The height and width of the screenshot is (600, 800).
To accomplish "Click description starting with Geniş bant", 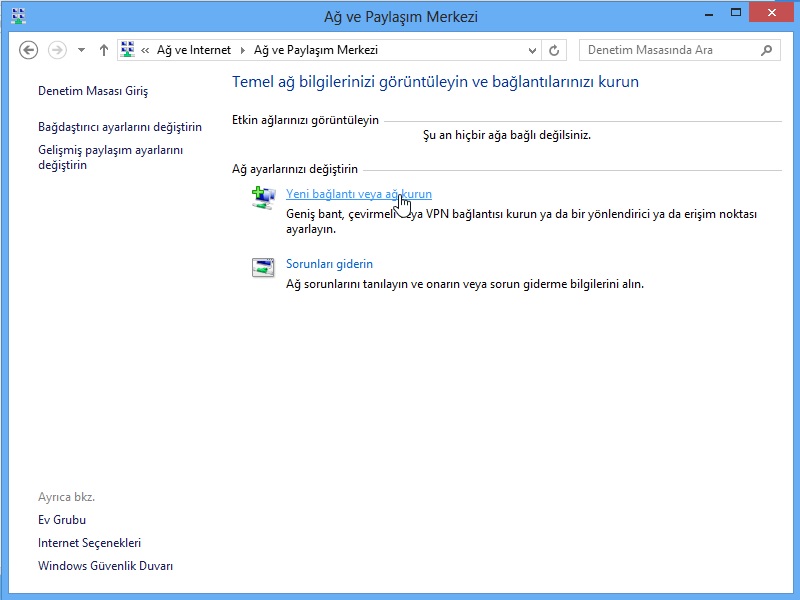I will pyautogui.click(x=521, y=221).
